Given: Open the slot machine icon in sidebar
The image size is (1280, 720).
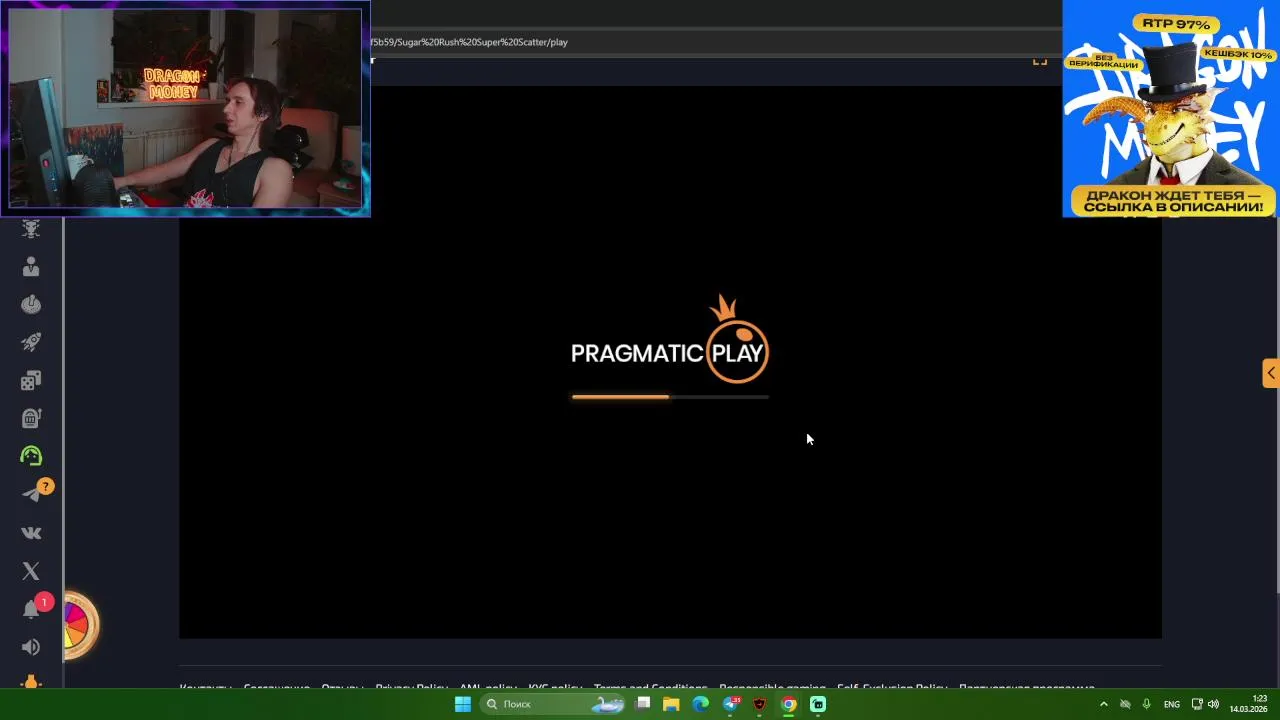Looking at the screenshot, I should click(31, 418).
